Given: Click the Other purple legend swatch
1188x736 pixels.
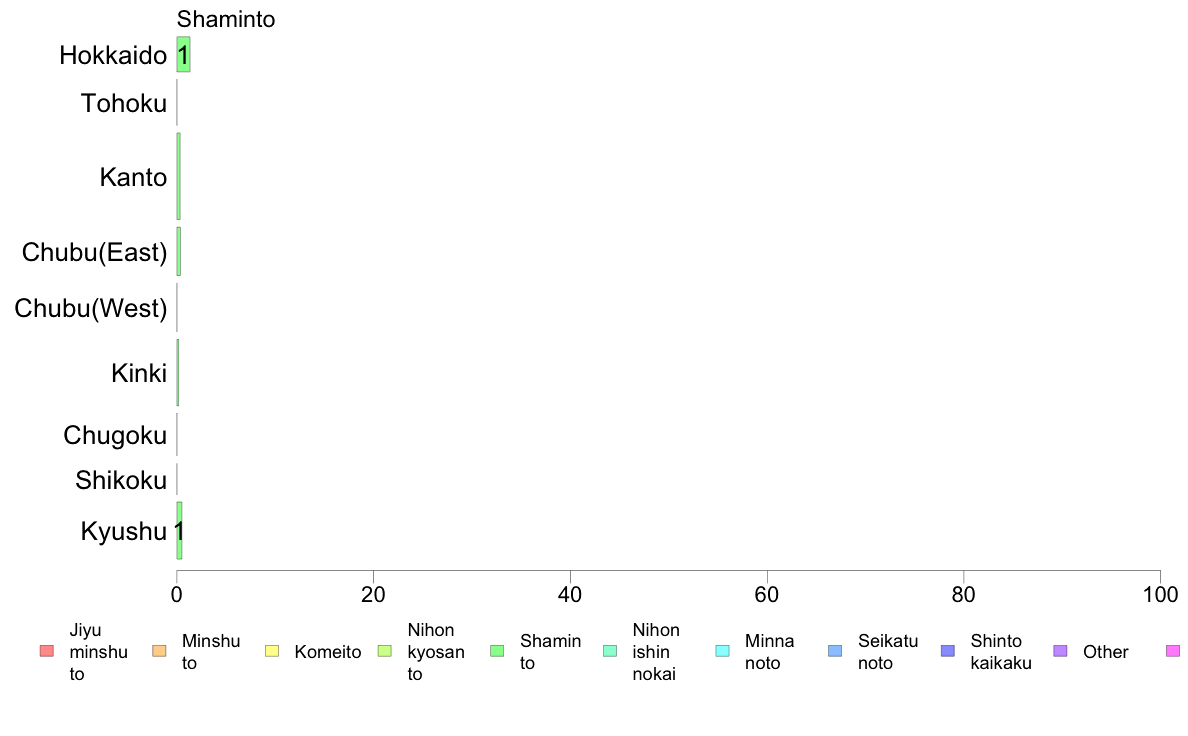Looking at the screenshot, I should coord(1061,651).
